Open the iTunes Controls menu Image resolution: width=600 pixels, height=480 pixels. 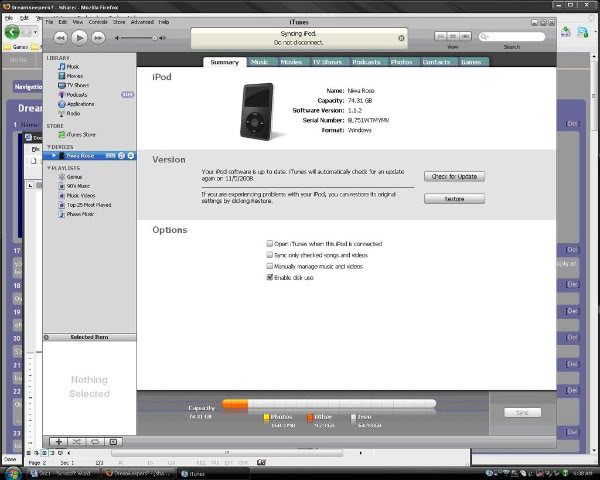[98, 22]
